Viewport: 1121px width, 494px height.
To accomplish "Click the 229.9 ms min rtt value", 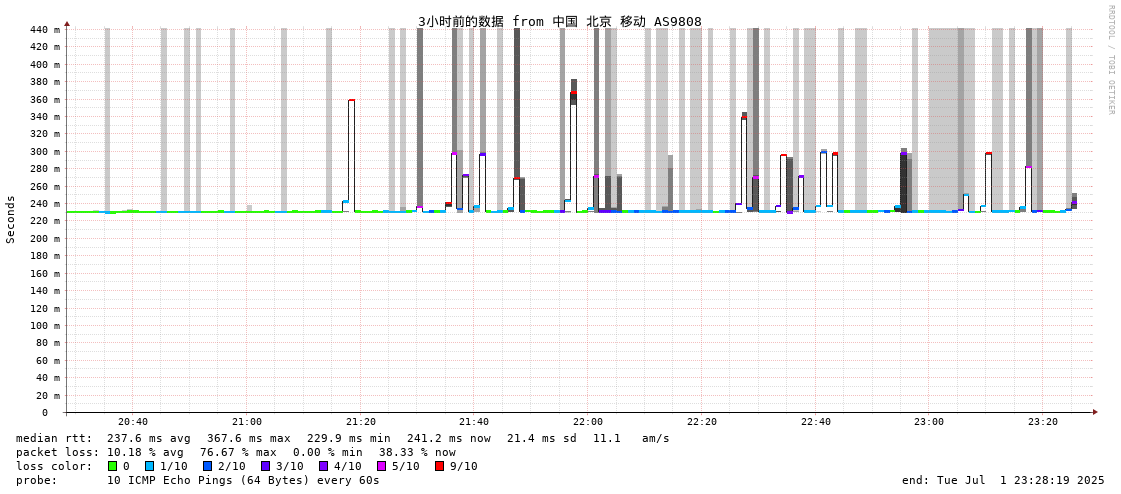I will click(x=350, y=438).
